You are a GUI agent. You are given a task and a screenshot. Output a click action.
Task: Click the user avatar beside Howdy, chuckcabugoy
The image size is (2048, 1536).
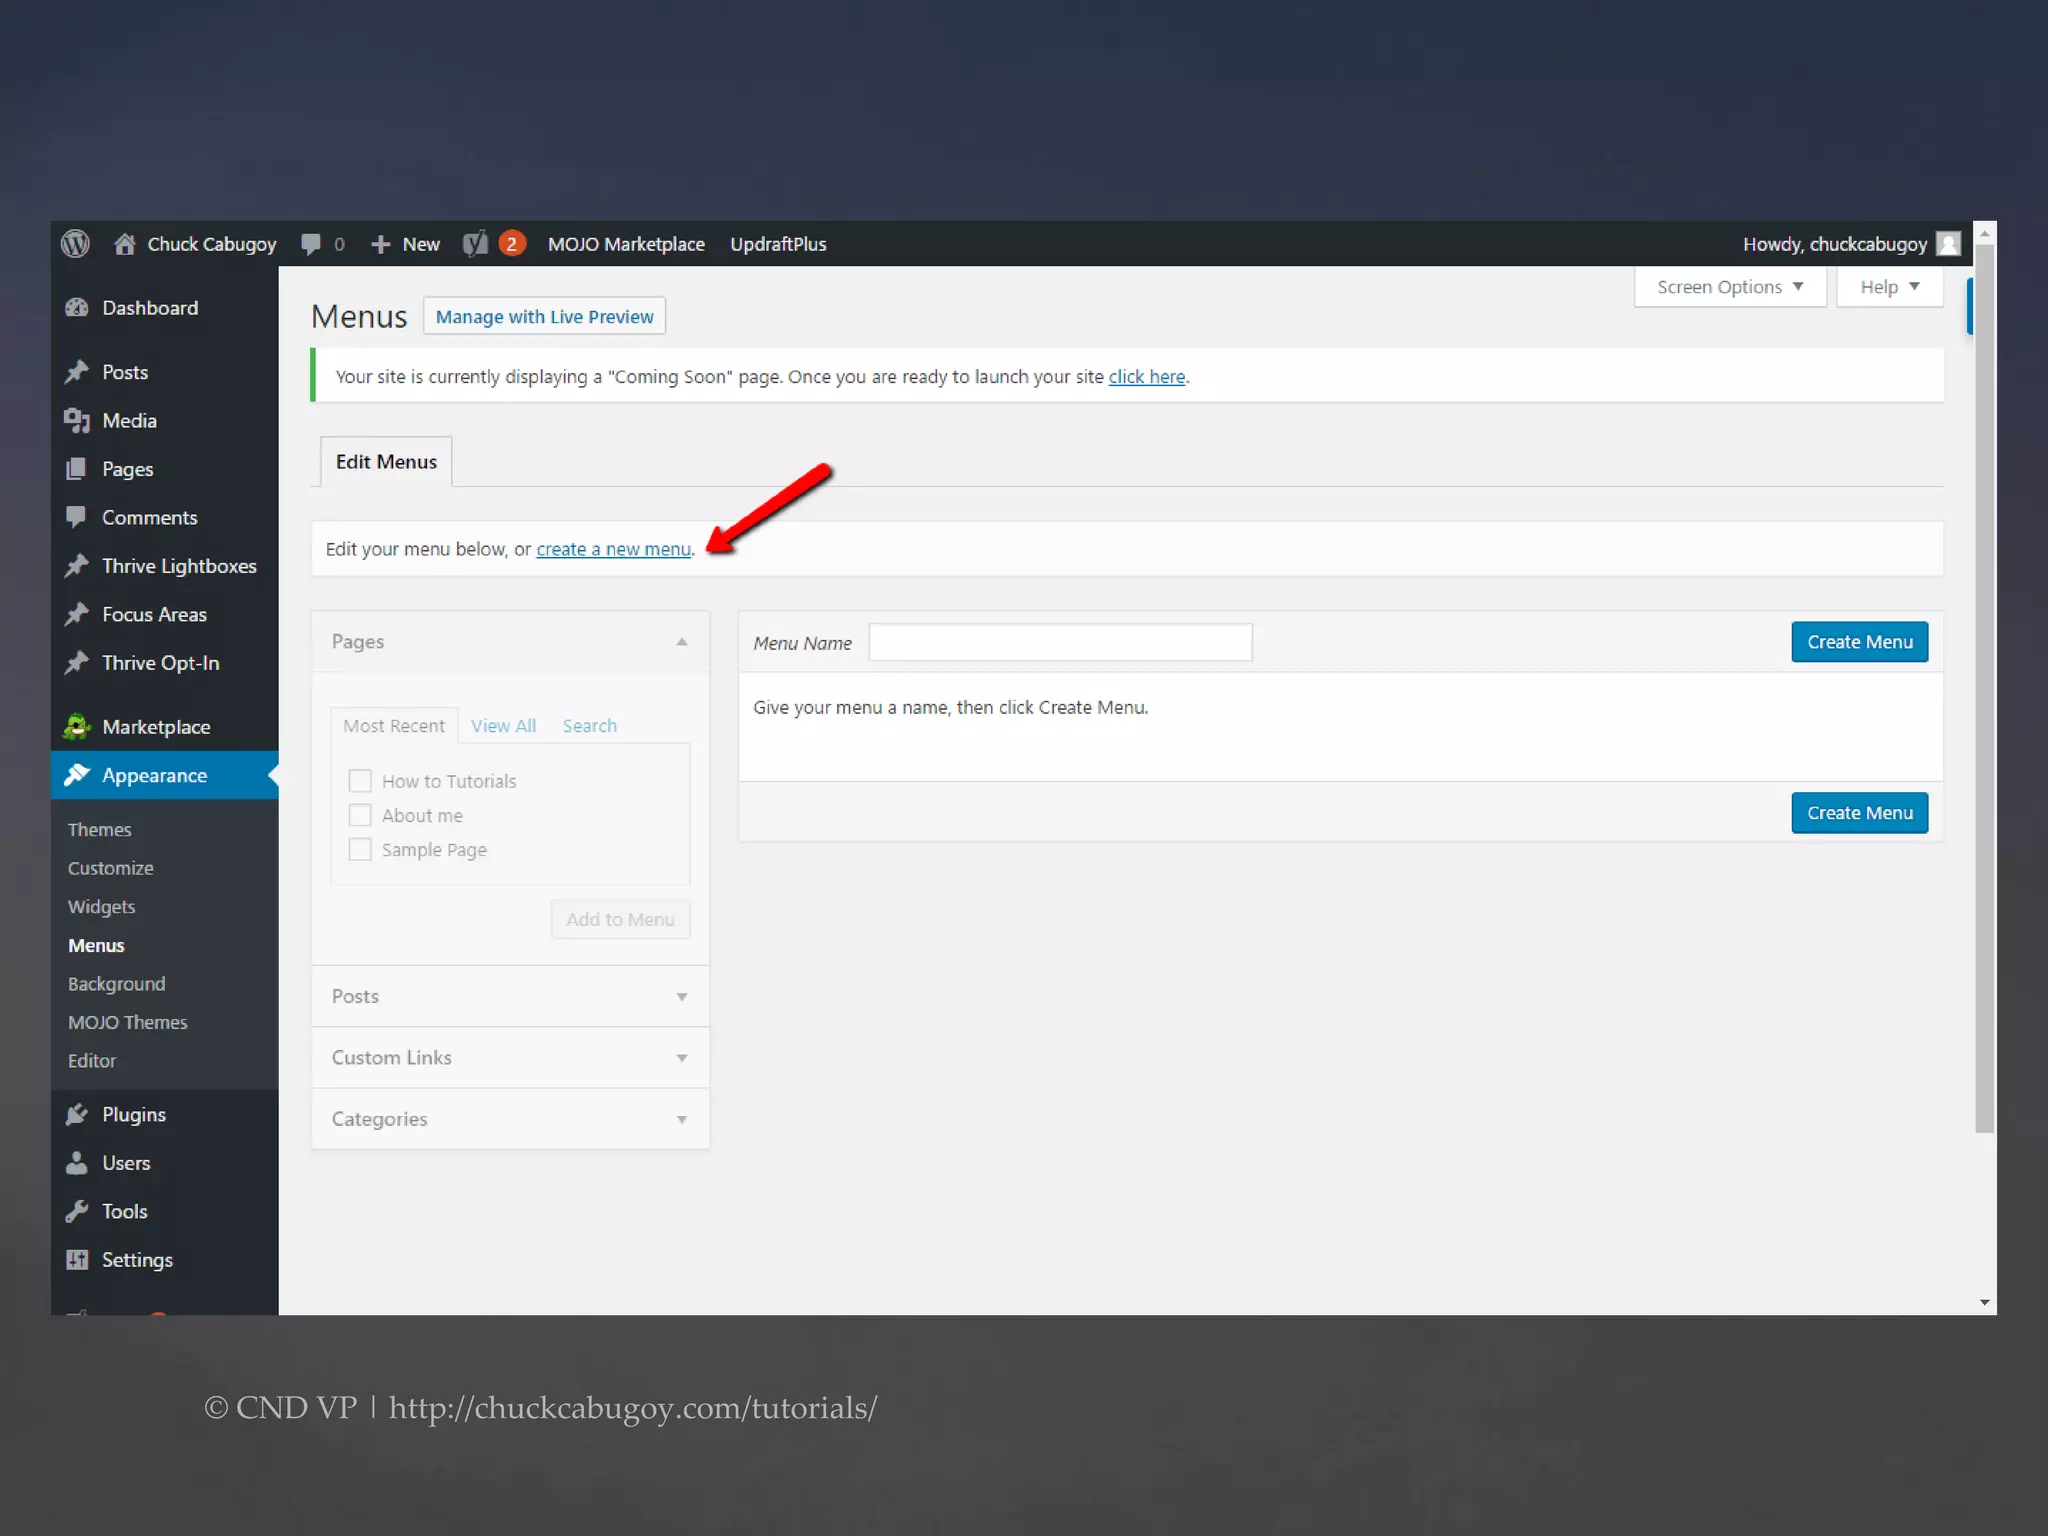(x=1948, y=244)
